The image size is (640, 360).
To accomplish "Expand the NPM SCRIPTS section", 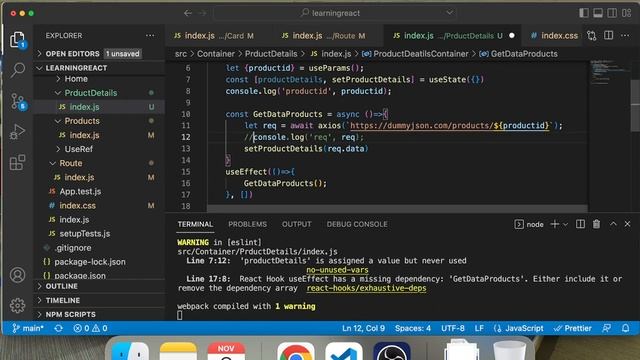I will [x=100, y=314].
